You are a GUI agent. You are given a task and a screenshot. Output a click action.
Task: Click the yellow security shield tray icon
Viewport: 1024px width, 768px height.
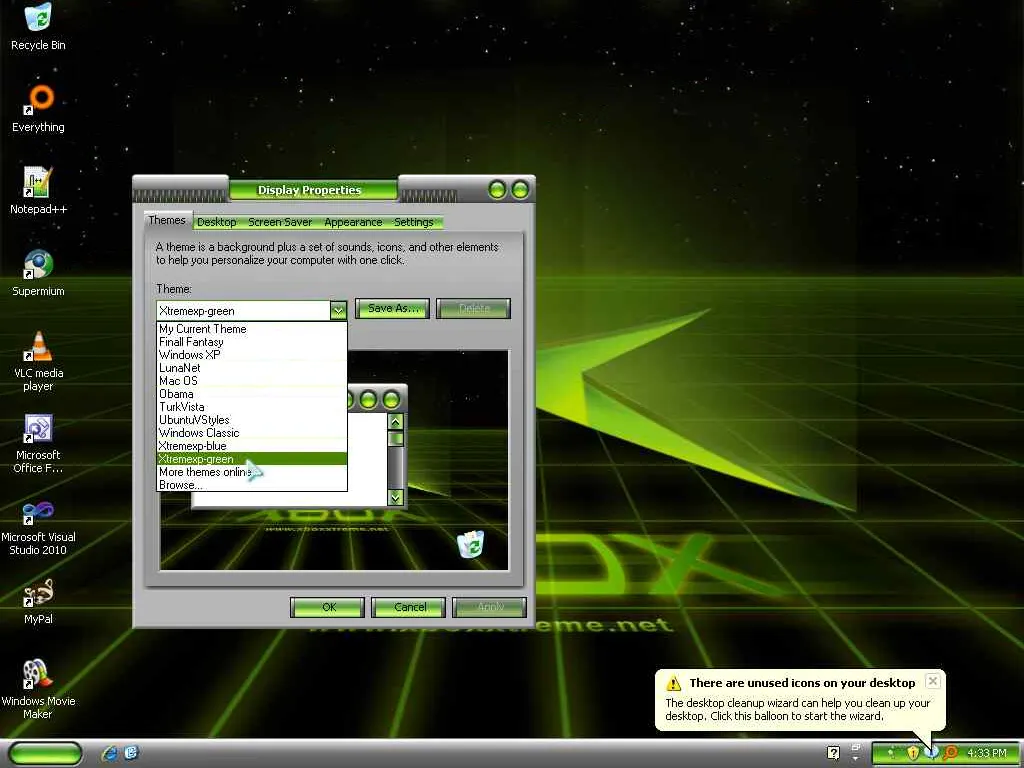pyautogui.click(x=912, y=753)
